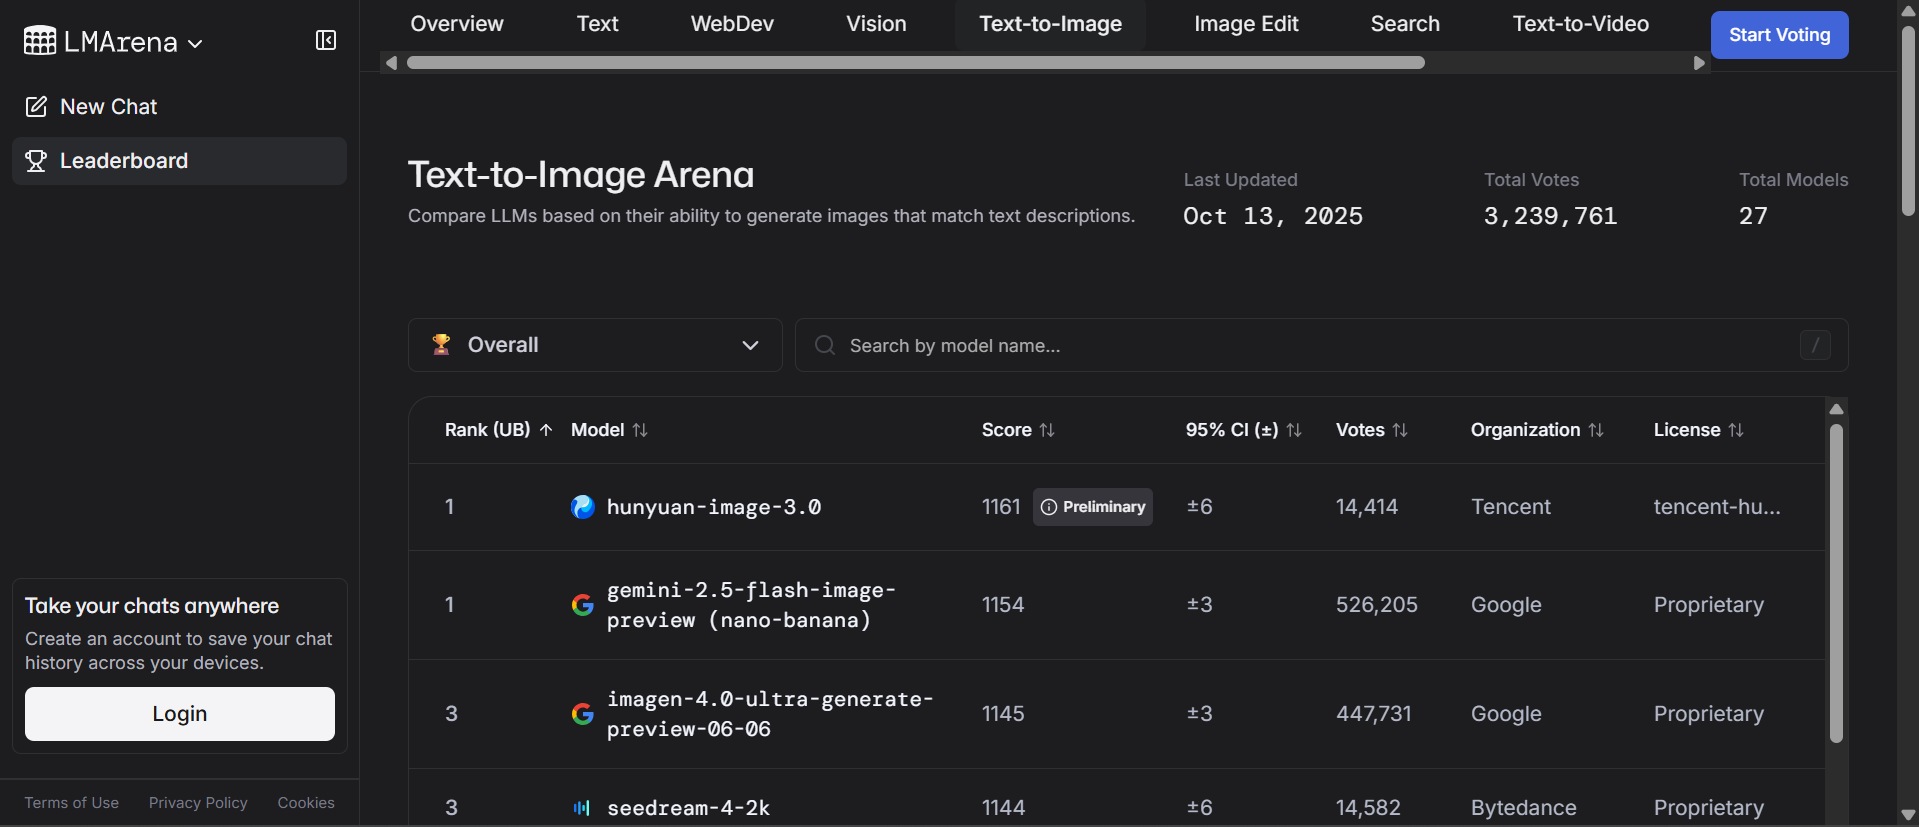Click the Total Votes value 3,239,761

[x=1550, y=216]
